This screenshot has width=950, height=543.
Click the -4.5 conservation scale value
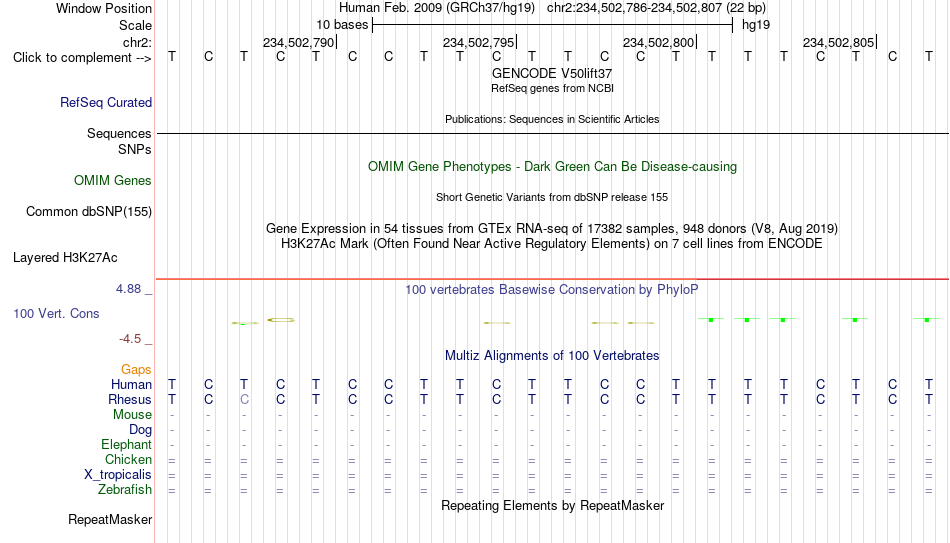(130, 339)
